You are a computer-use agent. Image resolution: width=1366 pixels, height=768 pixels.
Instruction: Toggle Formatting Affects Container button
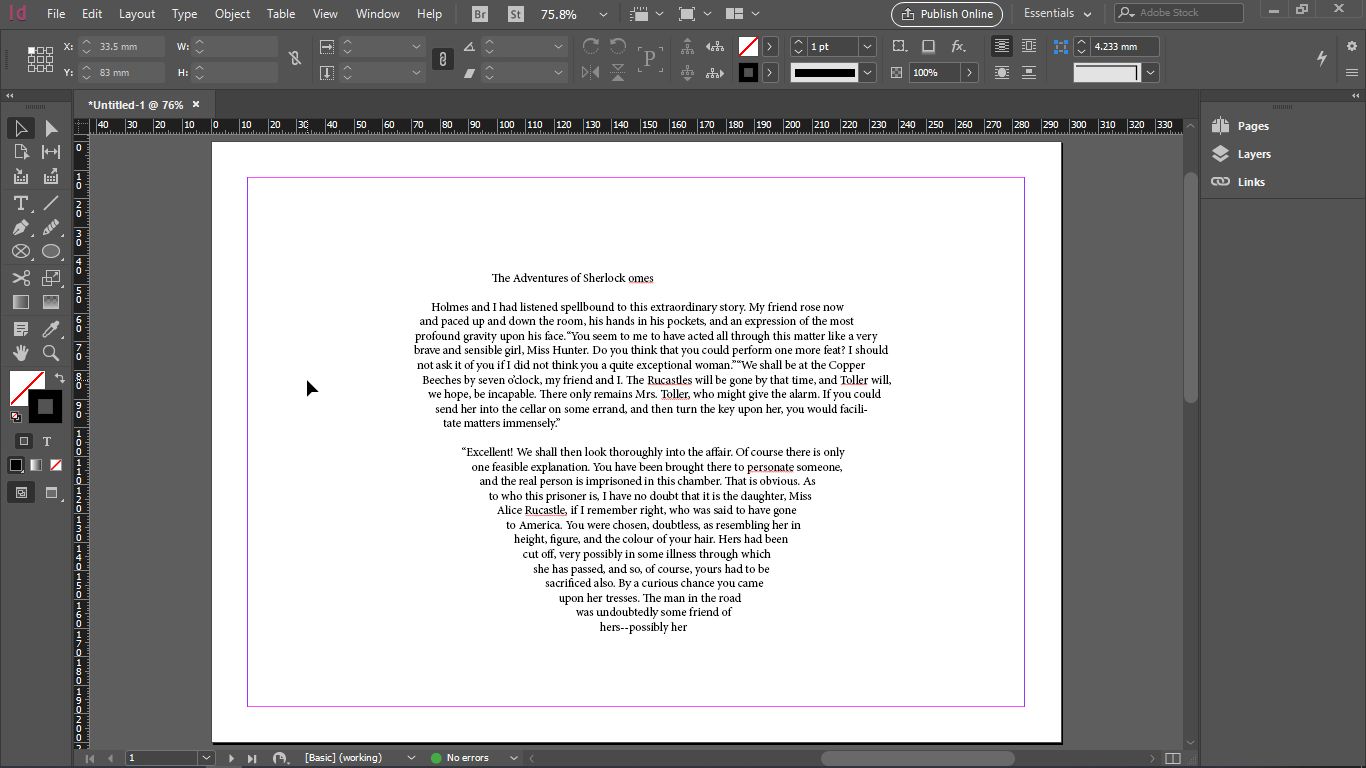tap(24, 441)
